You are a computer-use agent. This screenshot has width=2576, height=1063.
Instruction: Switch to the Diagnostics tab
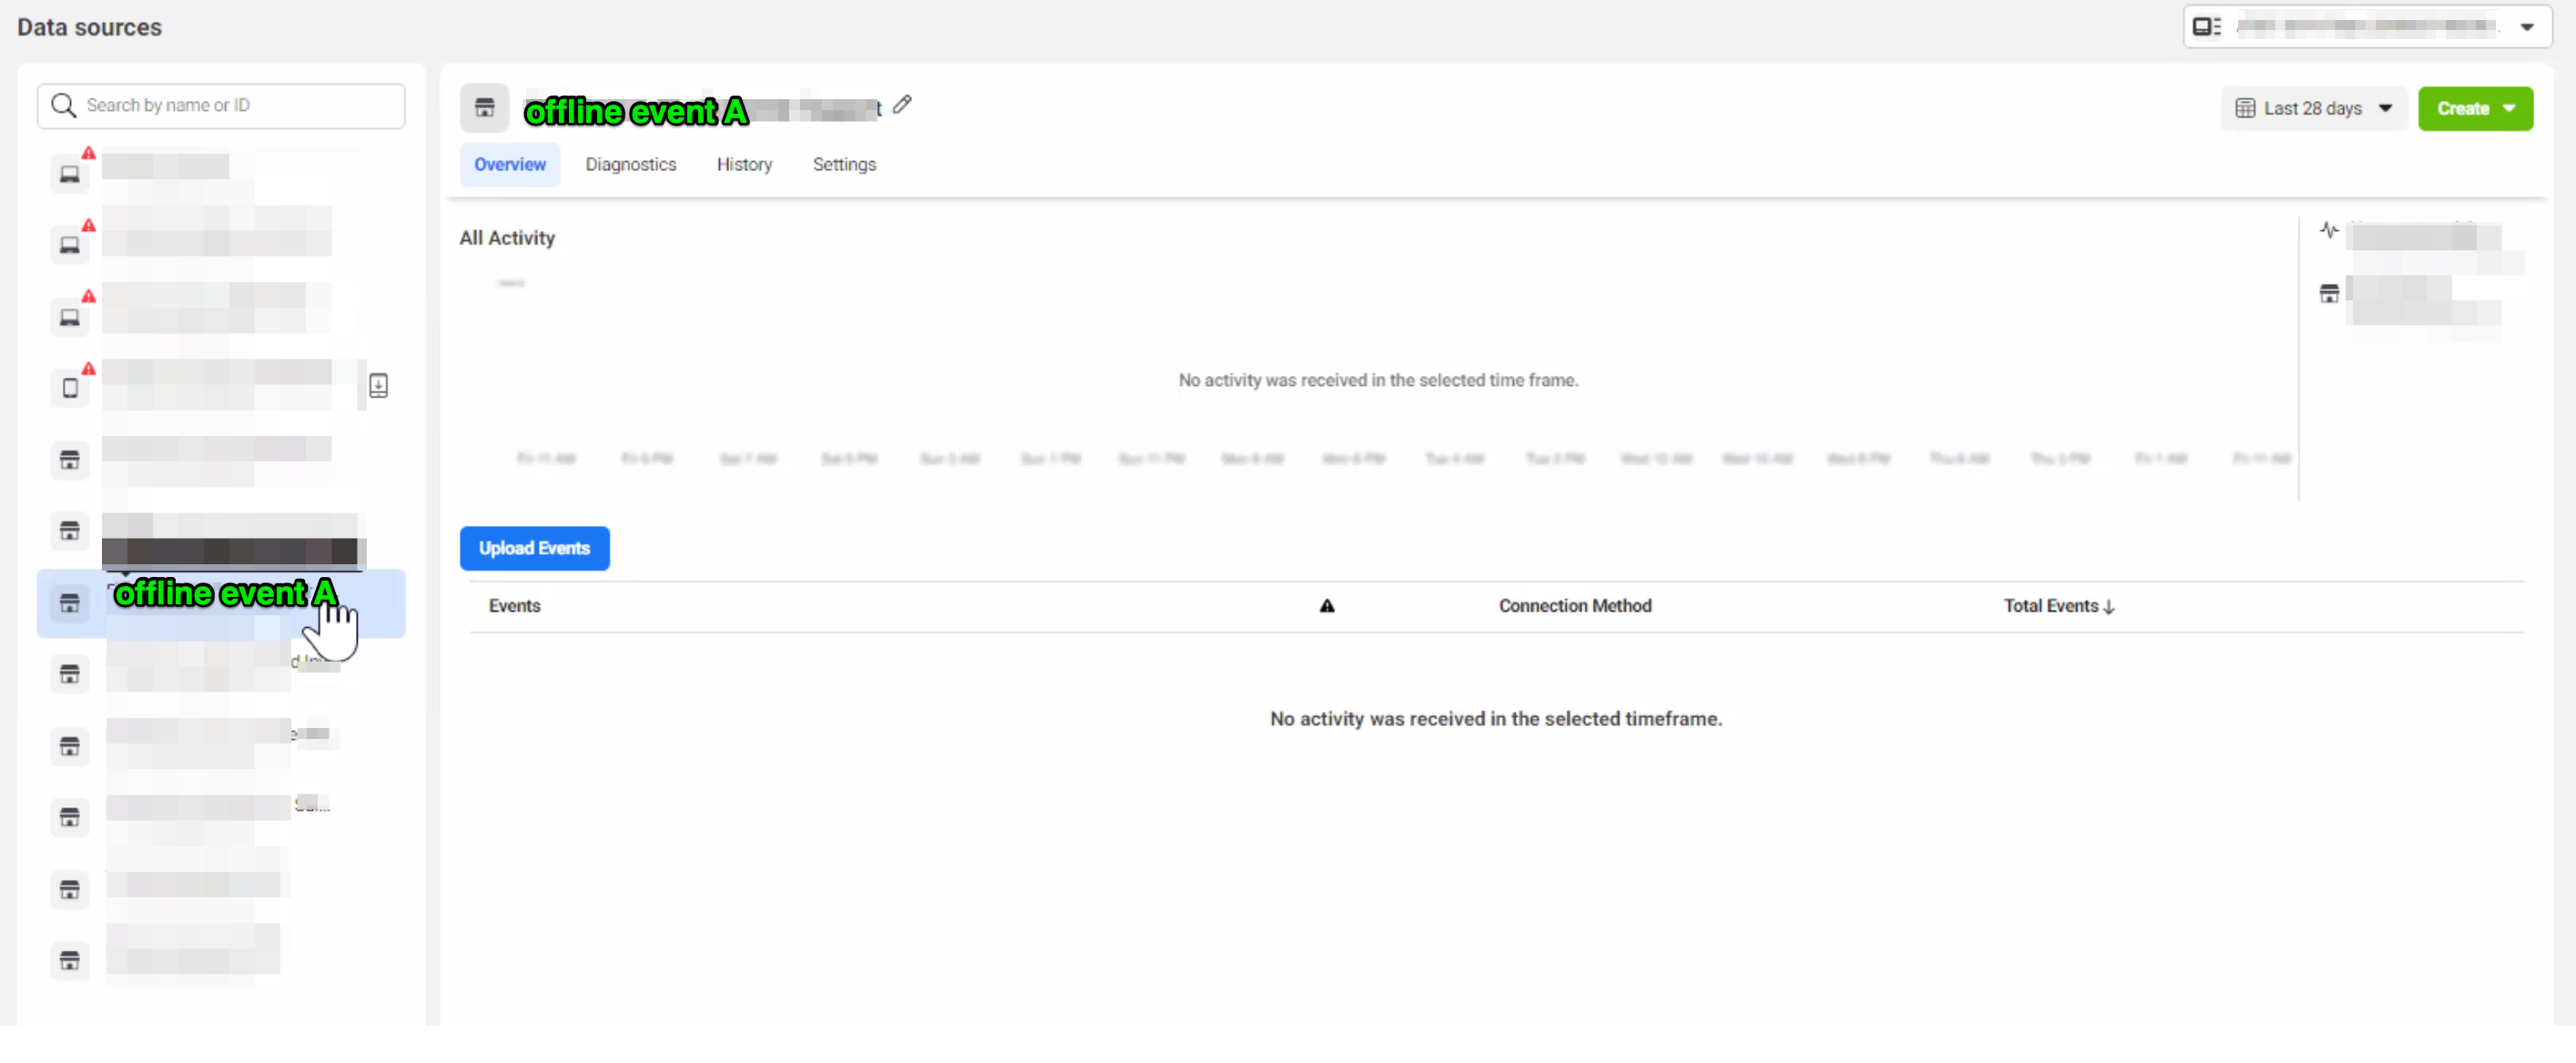click(630, 164)
